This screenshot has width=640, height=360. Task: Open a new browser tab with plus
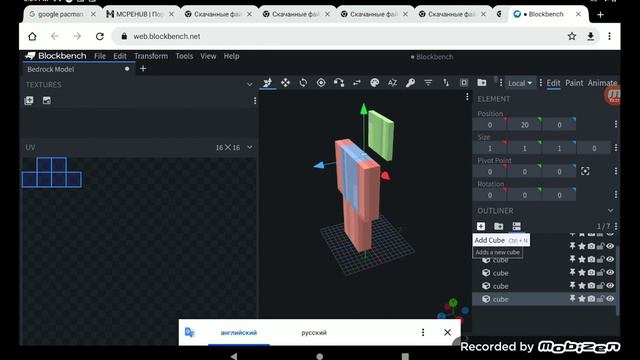pyautogui.click(x=600, y=15)
